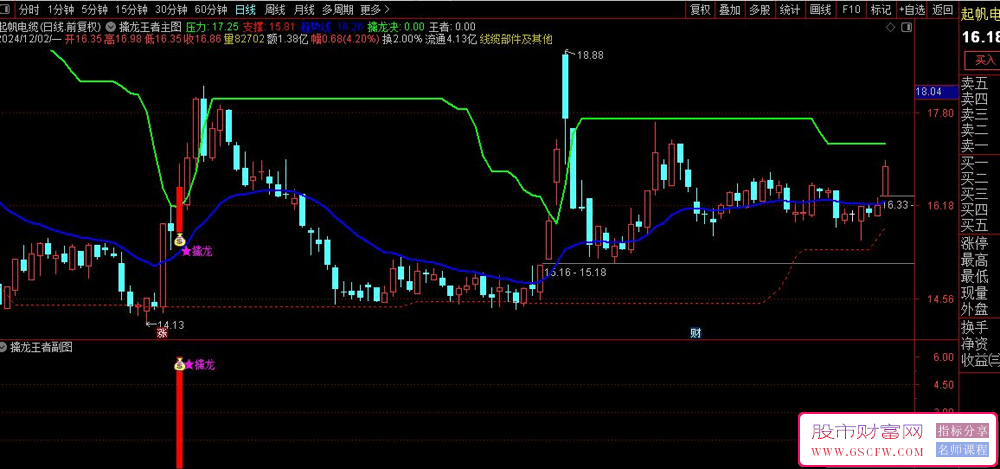Viewport: 1000px width, 469px height.
Task: Click the red 搞龙 signal bar in sub chart
Action: (x=179, y=419)
